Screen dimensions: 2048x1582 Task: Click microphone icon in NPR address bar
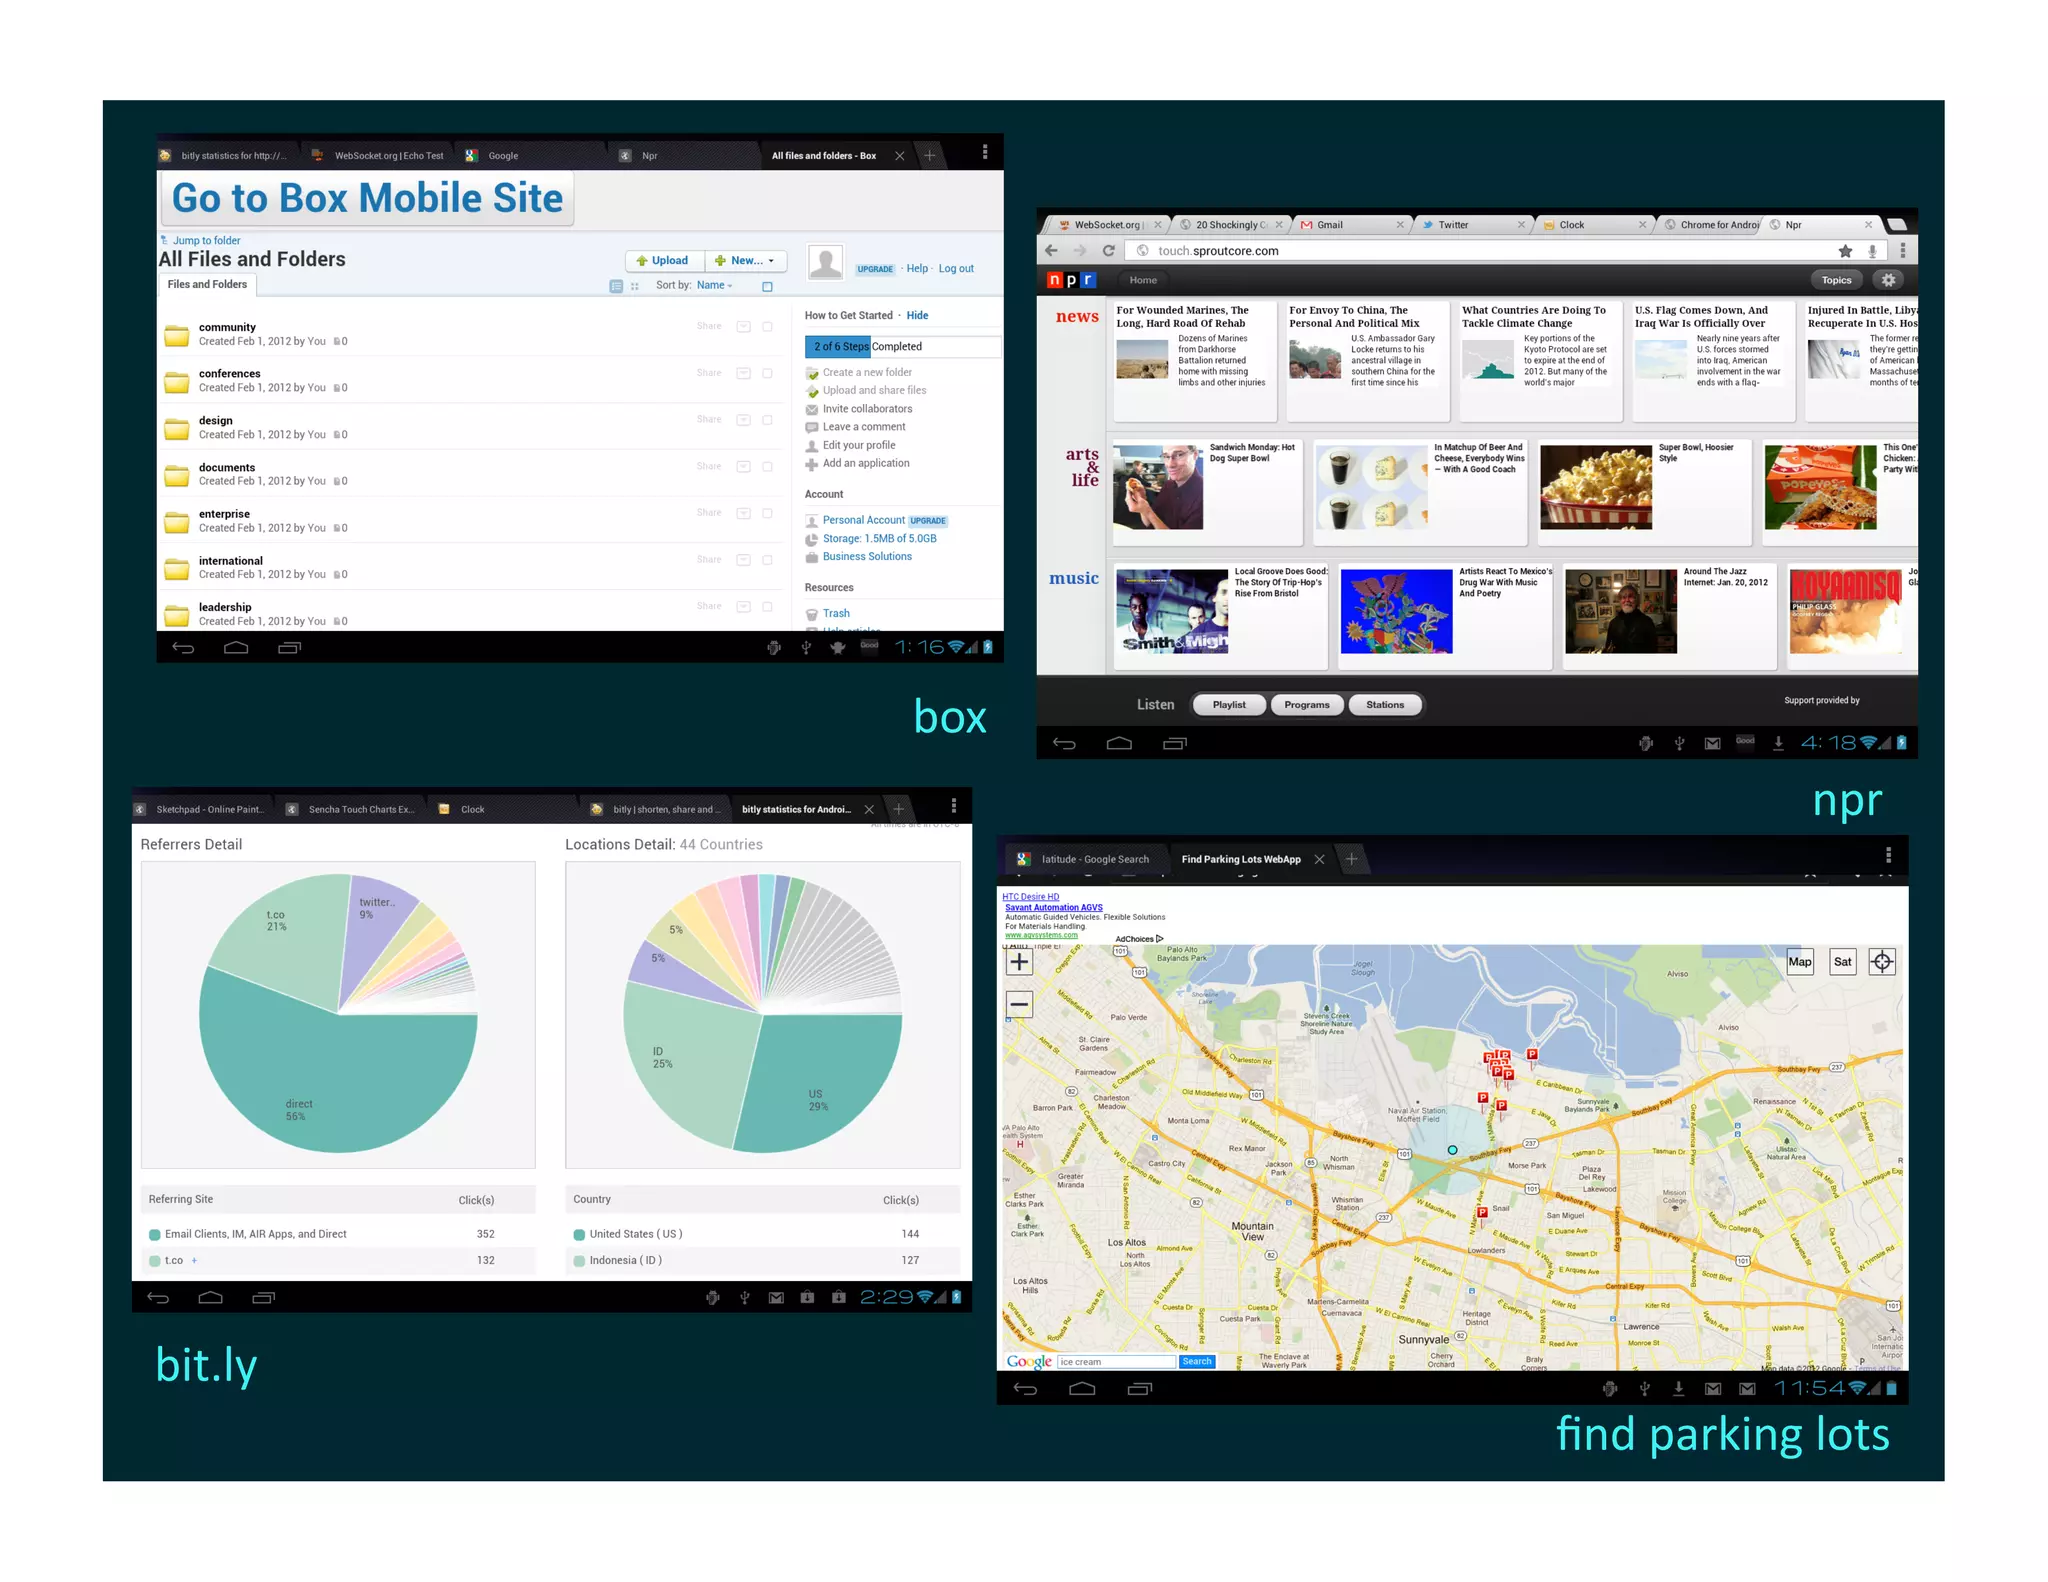click(x=1872, y=251)
